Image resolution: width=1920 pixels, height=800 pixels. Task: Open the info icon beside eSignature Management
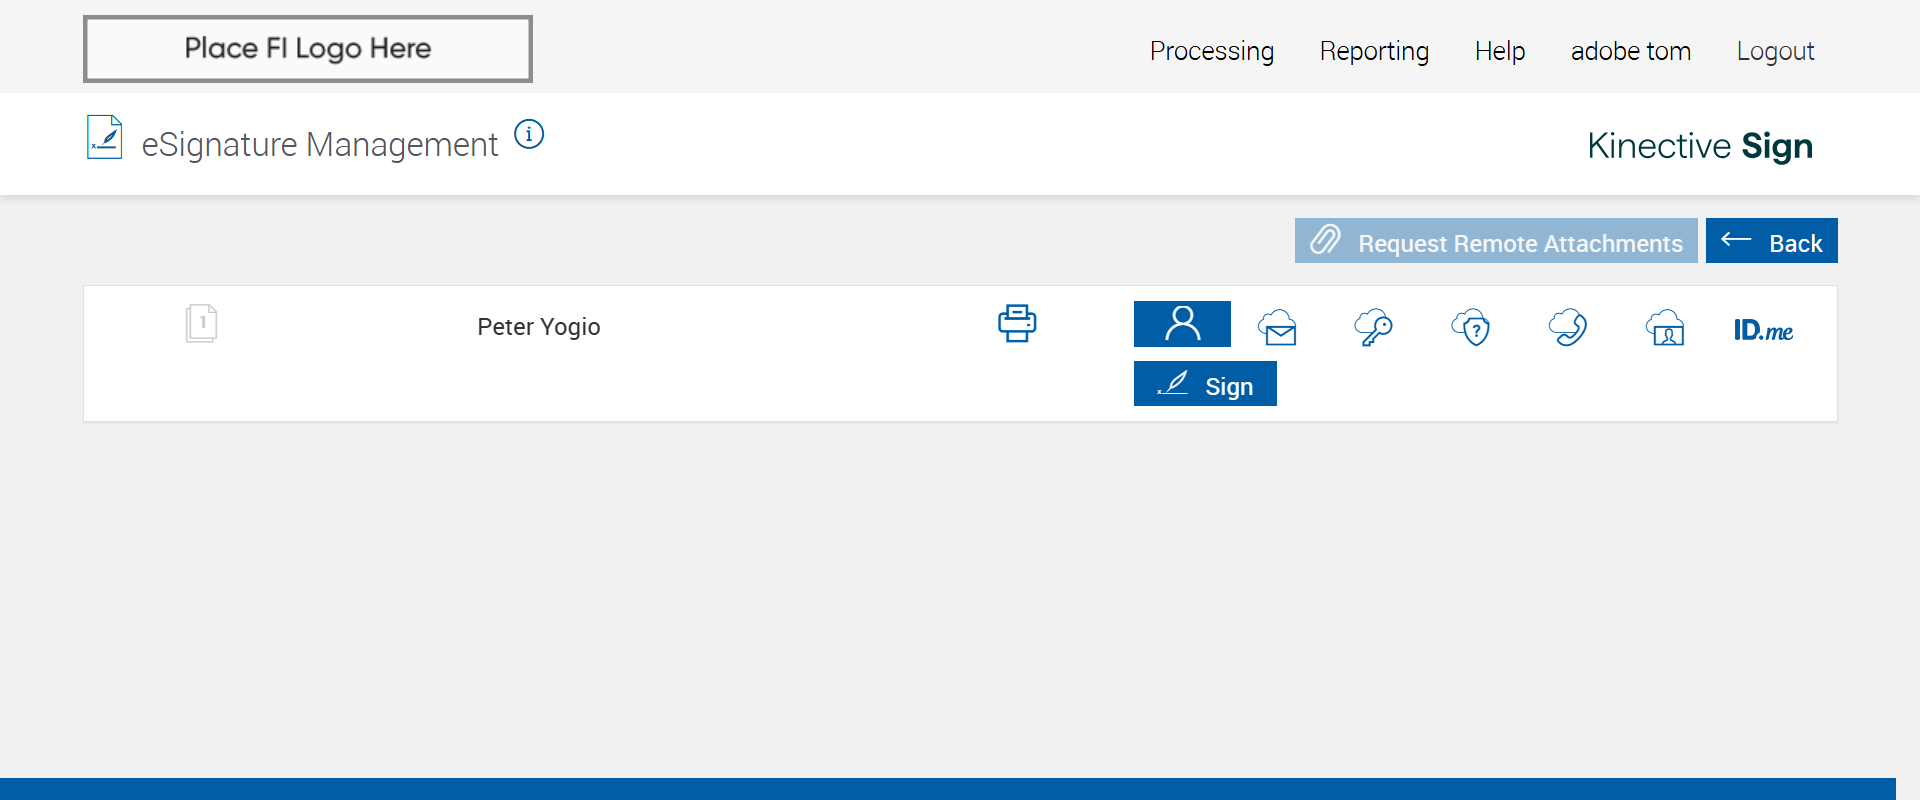529,134
